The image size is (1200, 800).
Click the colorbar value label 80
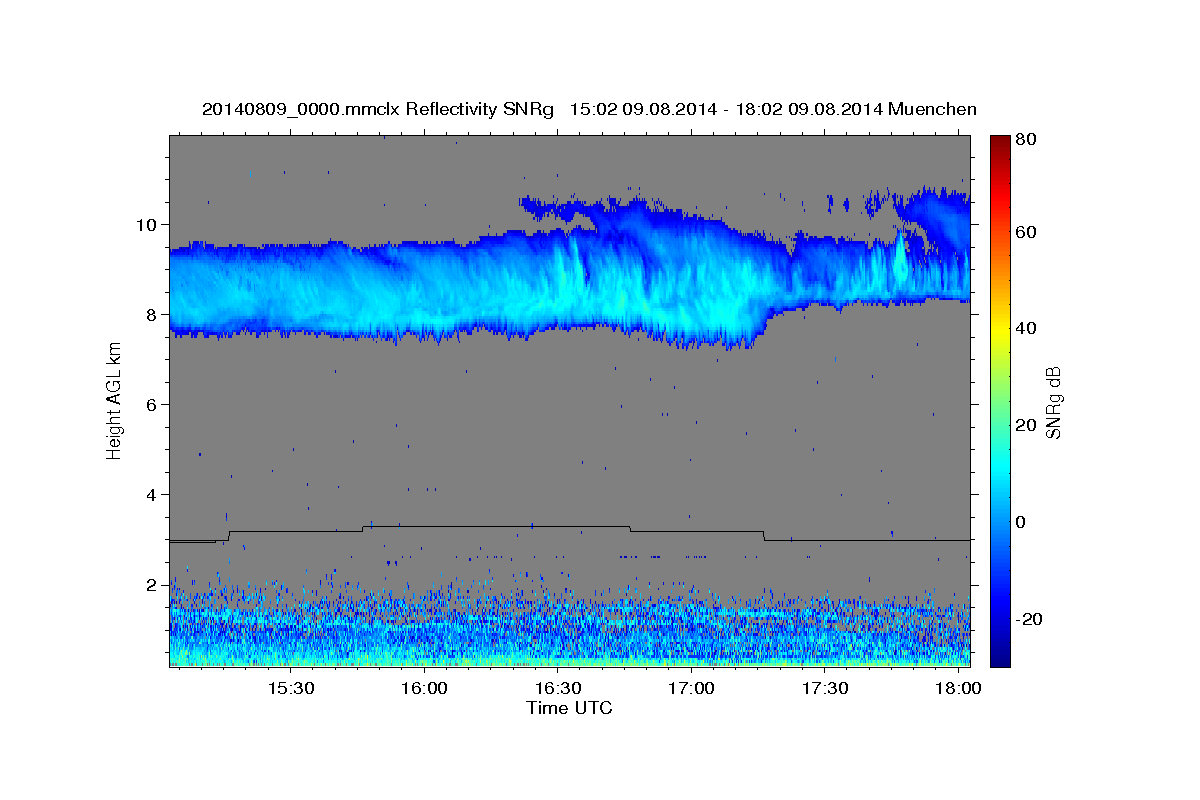pos(1025,140)
